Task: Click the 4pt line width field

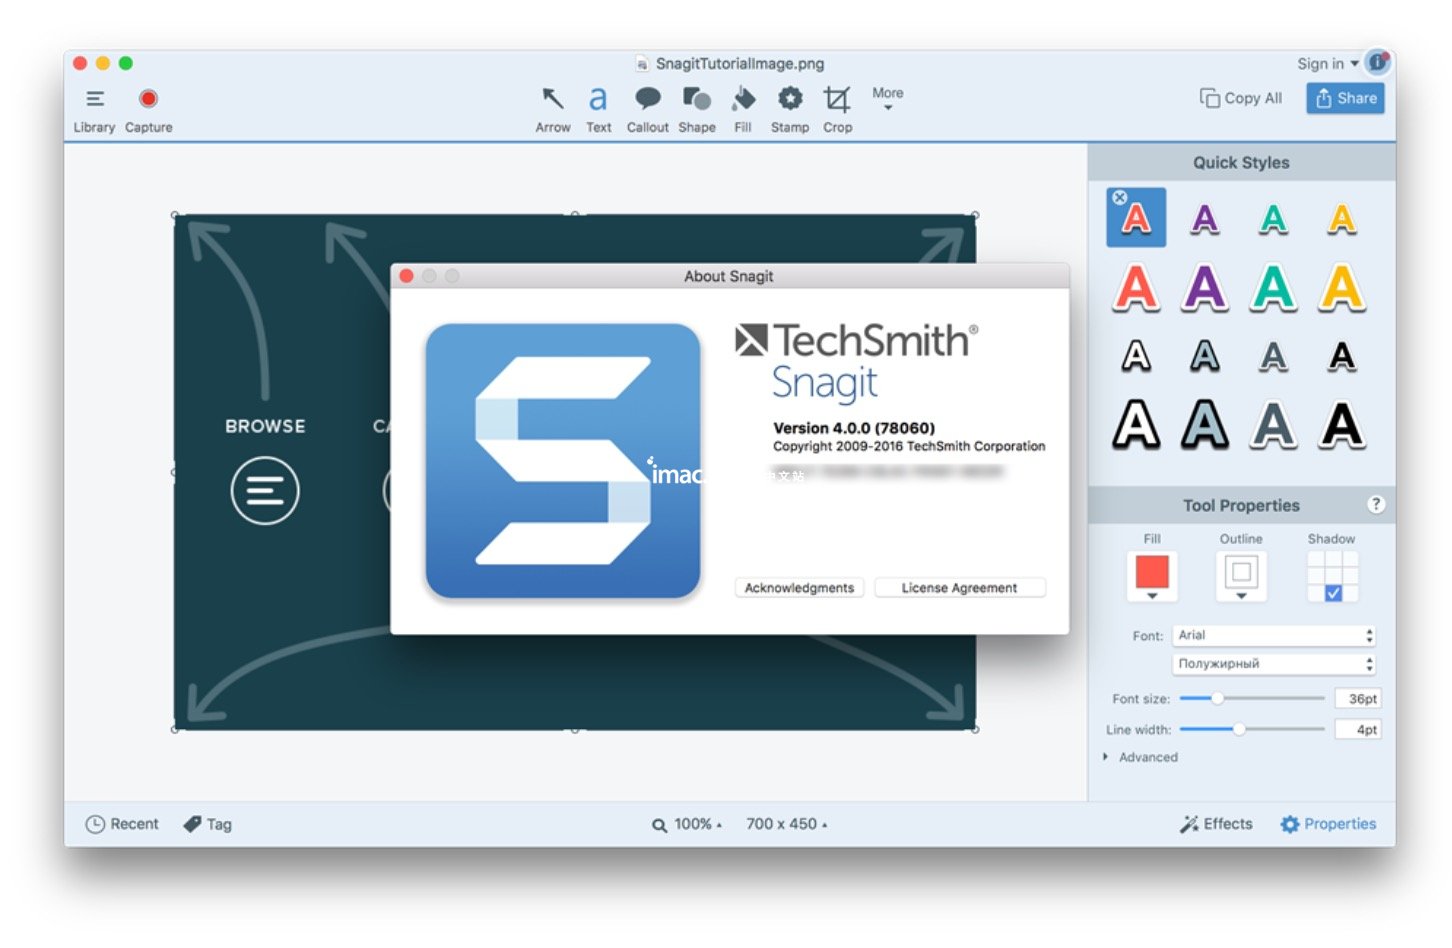Action: [1358, 729]
